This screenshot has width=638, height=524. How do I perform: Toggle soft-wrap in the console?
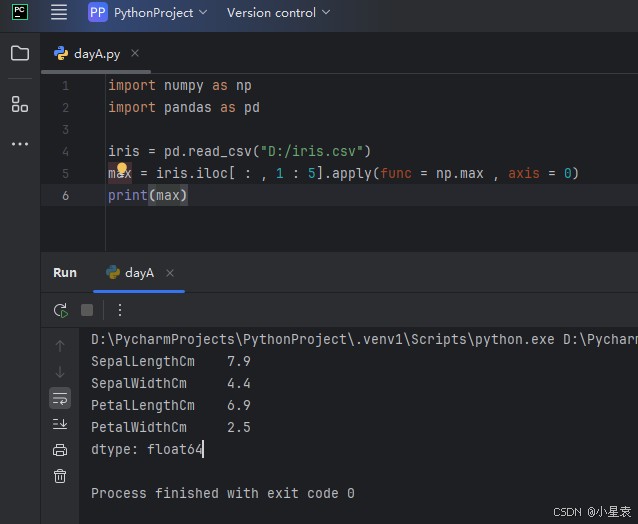point(60,398)
